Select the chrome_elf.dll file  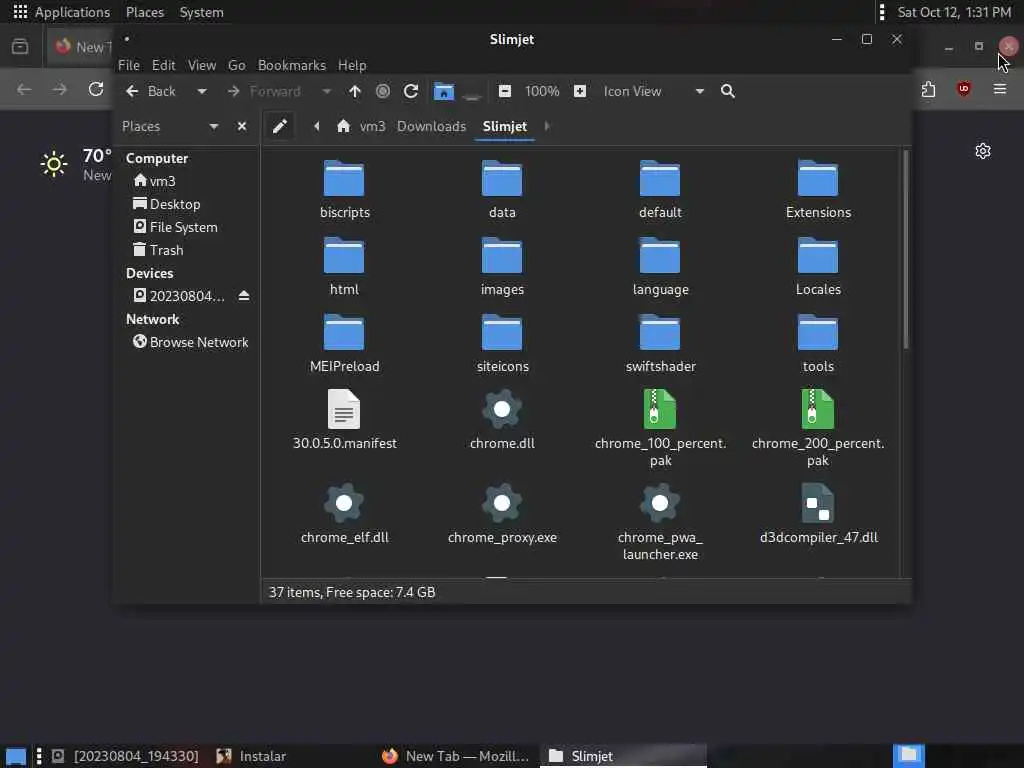[x=344, y=514]
